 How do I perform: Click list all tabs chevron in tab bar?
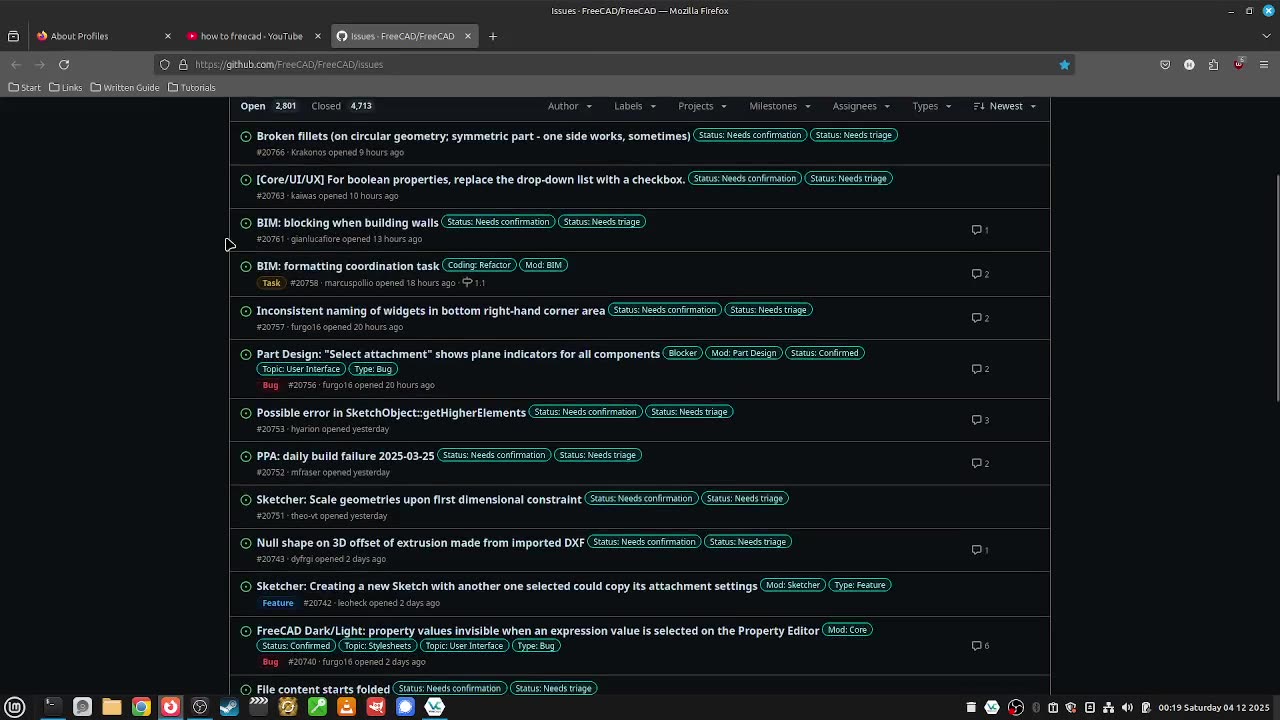pyautogui.click(x=1266, y=36)
